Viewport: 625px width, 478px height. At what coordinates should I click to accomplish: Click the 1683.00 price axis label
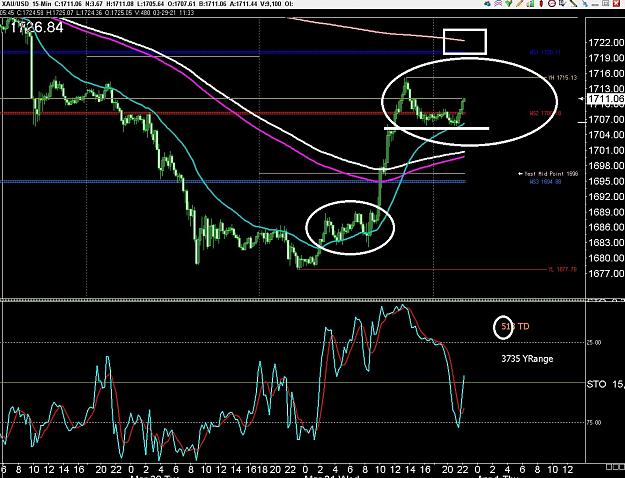tap(606, 242)
